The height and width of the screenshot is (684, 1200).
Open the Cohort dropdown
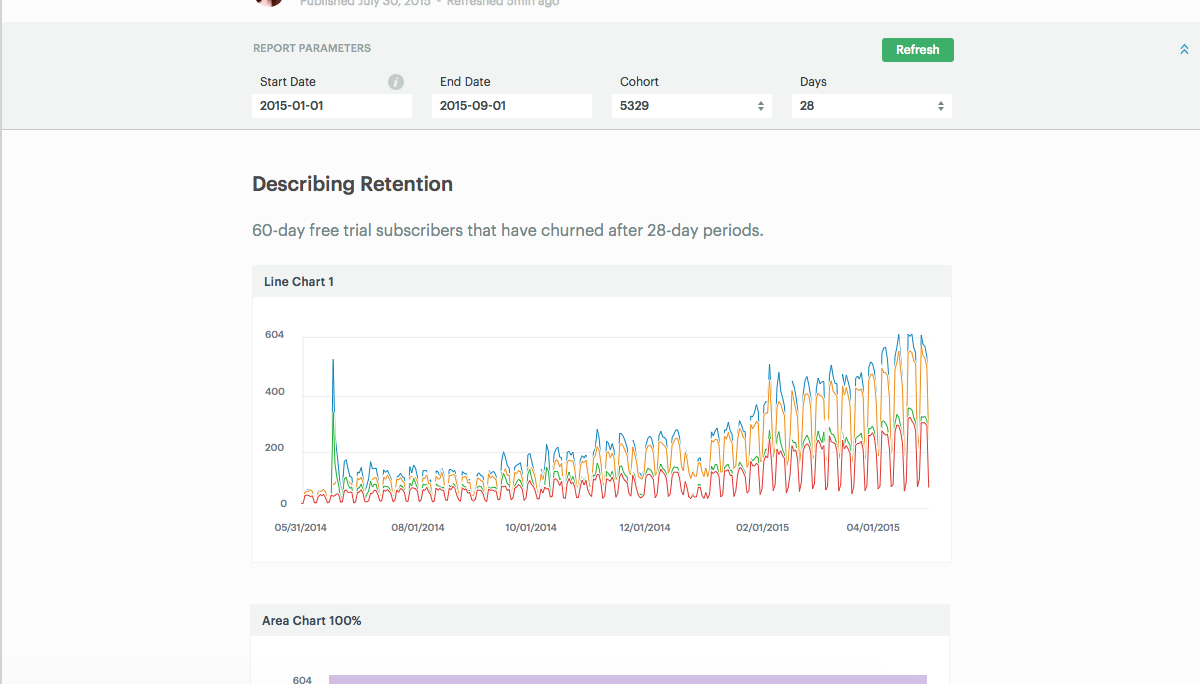click(691, 106)
